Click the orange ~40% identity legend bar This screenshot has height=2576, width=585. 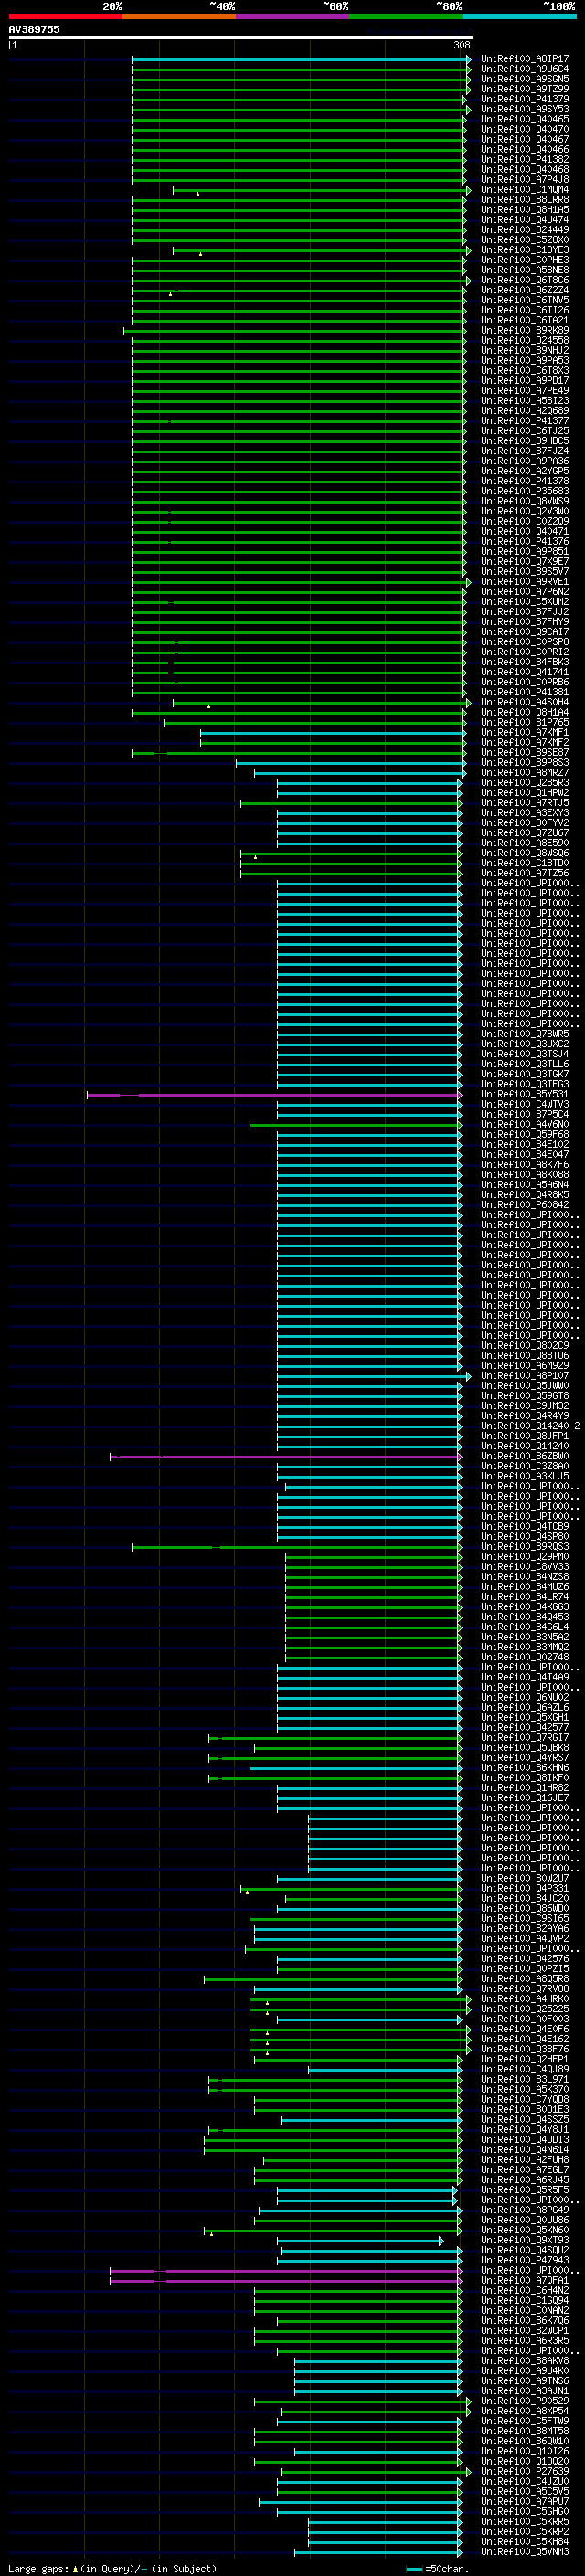pos(179,16)
